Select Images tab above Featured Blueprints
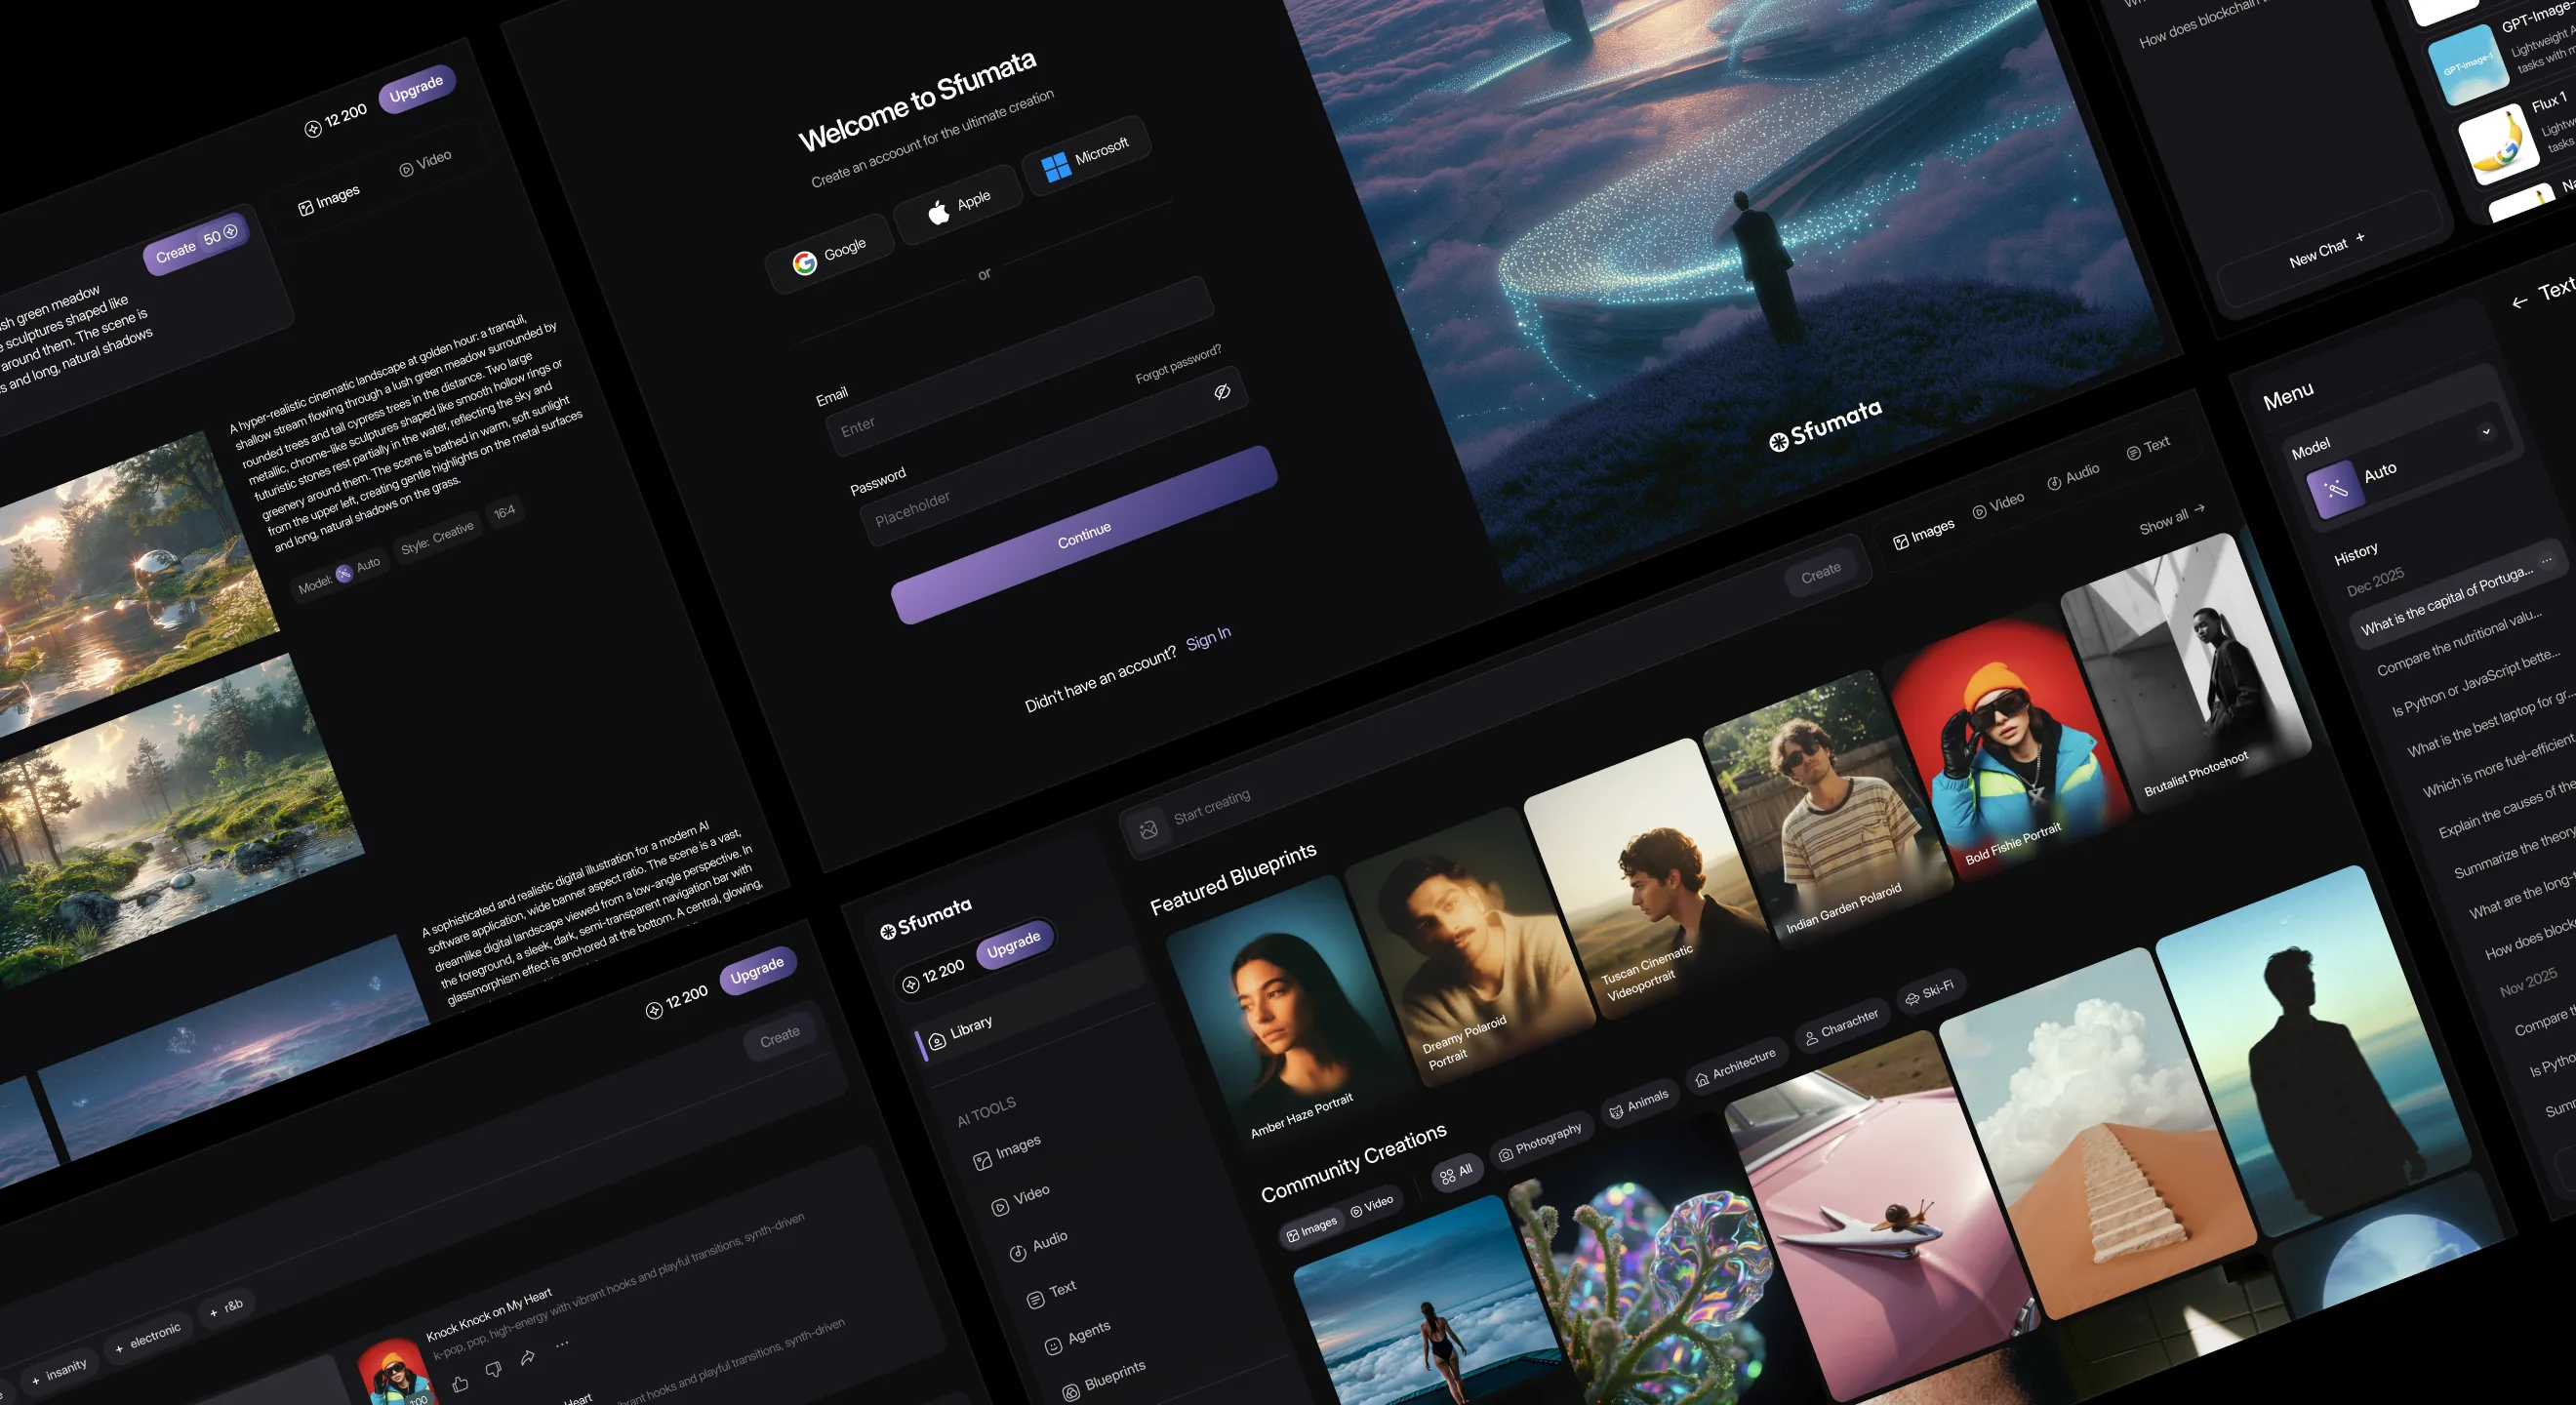Viewport: 2576px width, 1405px height. coord(1924,534)
